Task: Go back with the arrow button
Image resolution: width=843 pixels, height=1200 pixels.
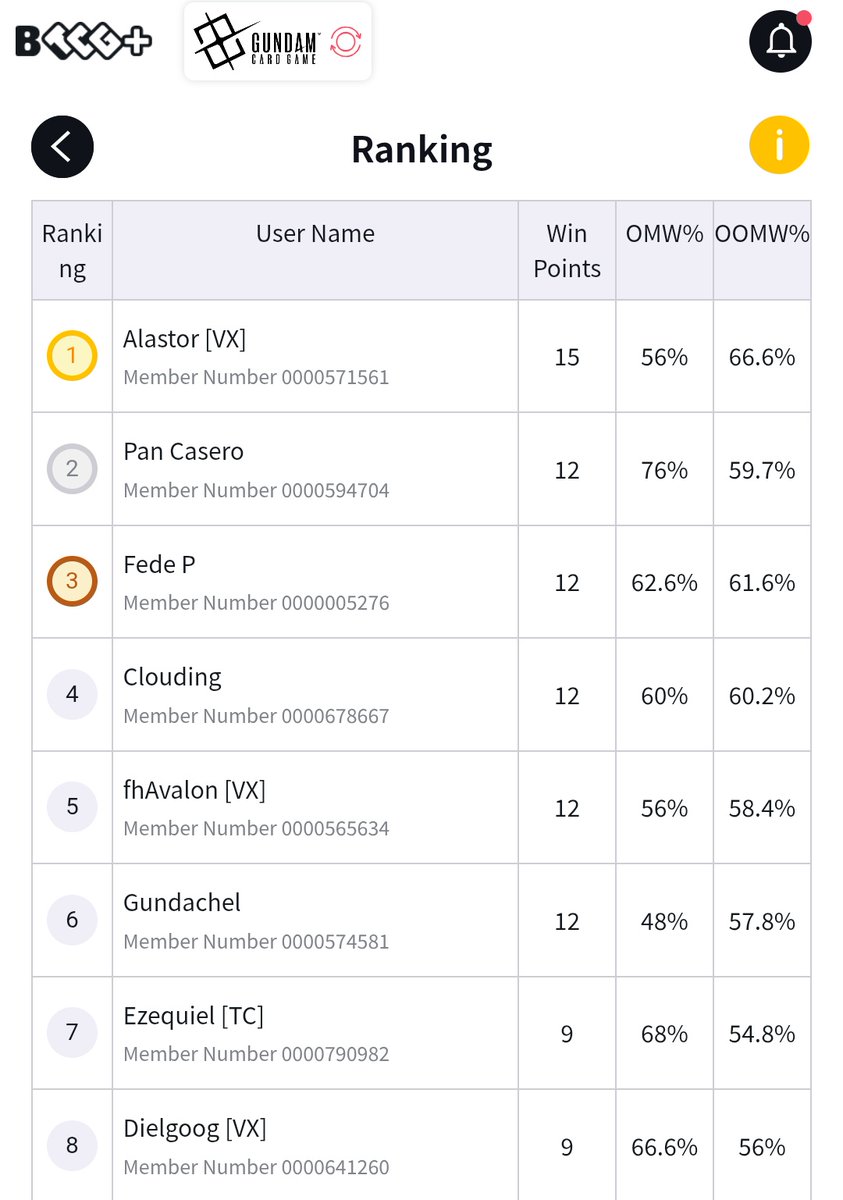Action: (x=62, y=147)
